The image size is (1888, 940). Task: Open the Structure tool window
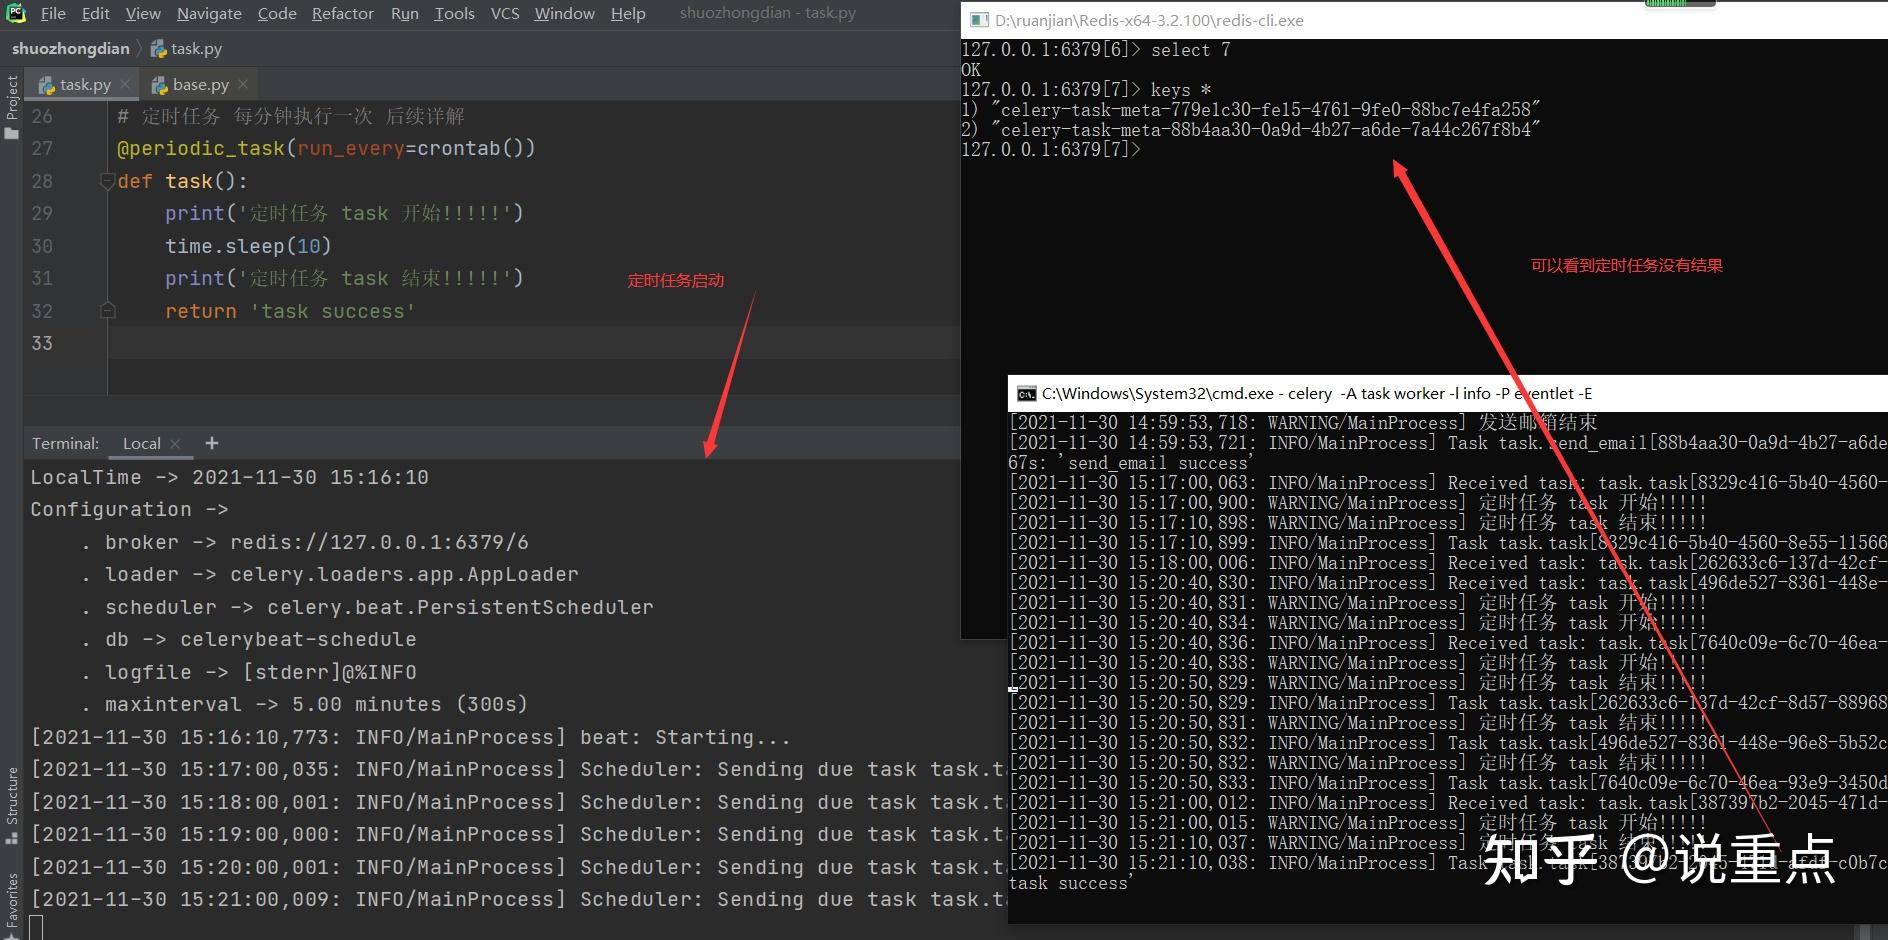(x=11, y=805)
